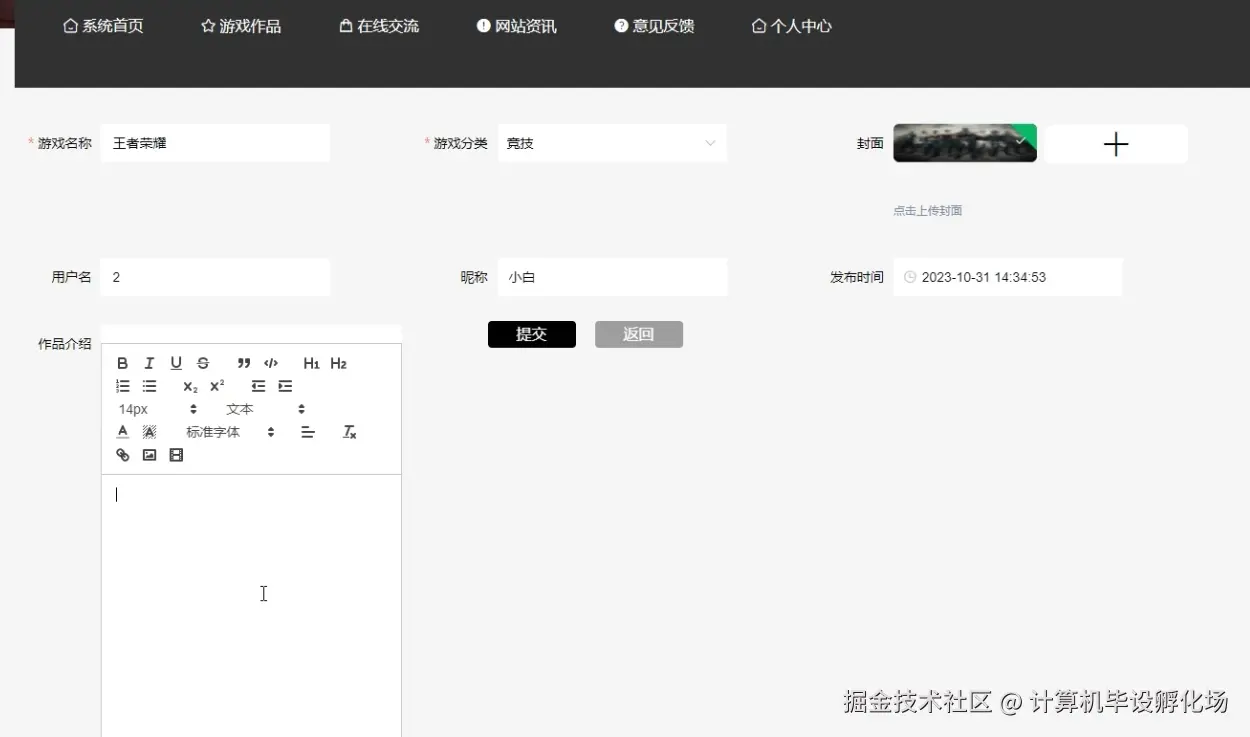Toggle ordered list formatting
Viewport: 1250px width, 737px height.
pyautogui.click(x=122, y=386)
